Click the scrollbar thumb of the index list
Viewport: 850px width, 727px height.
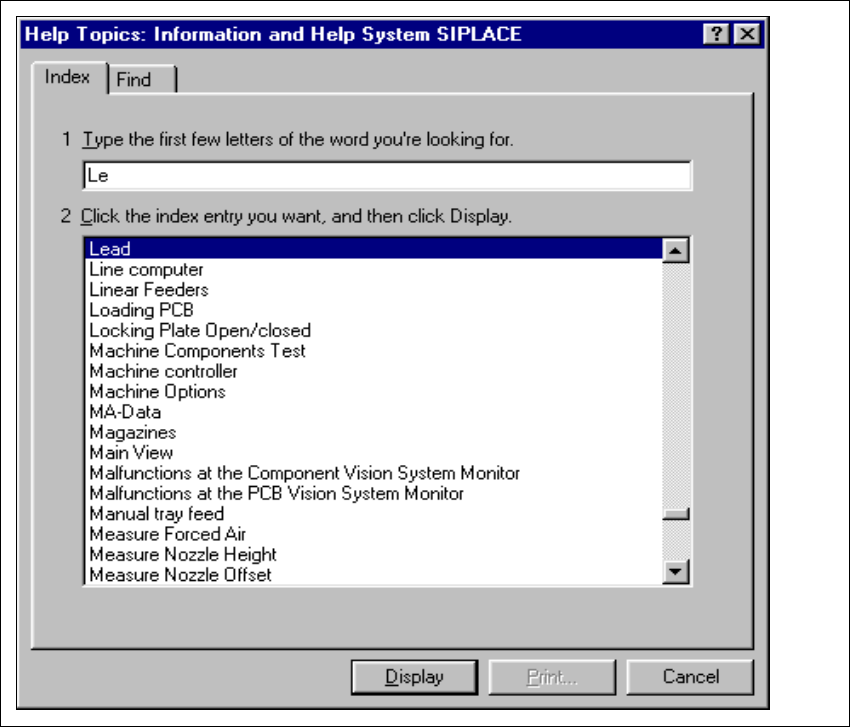(x=675, y=513)
